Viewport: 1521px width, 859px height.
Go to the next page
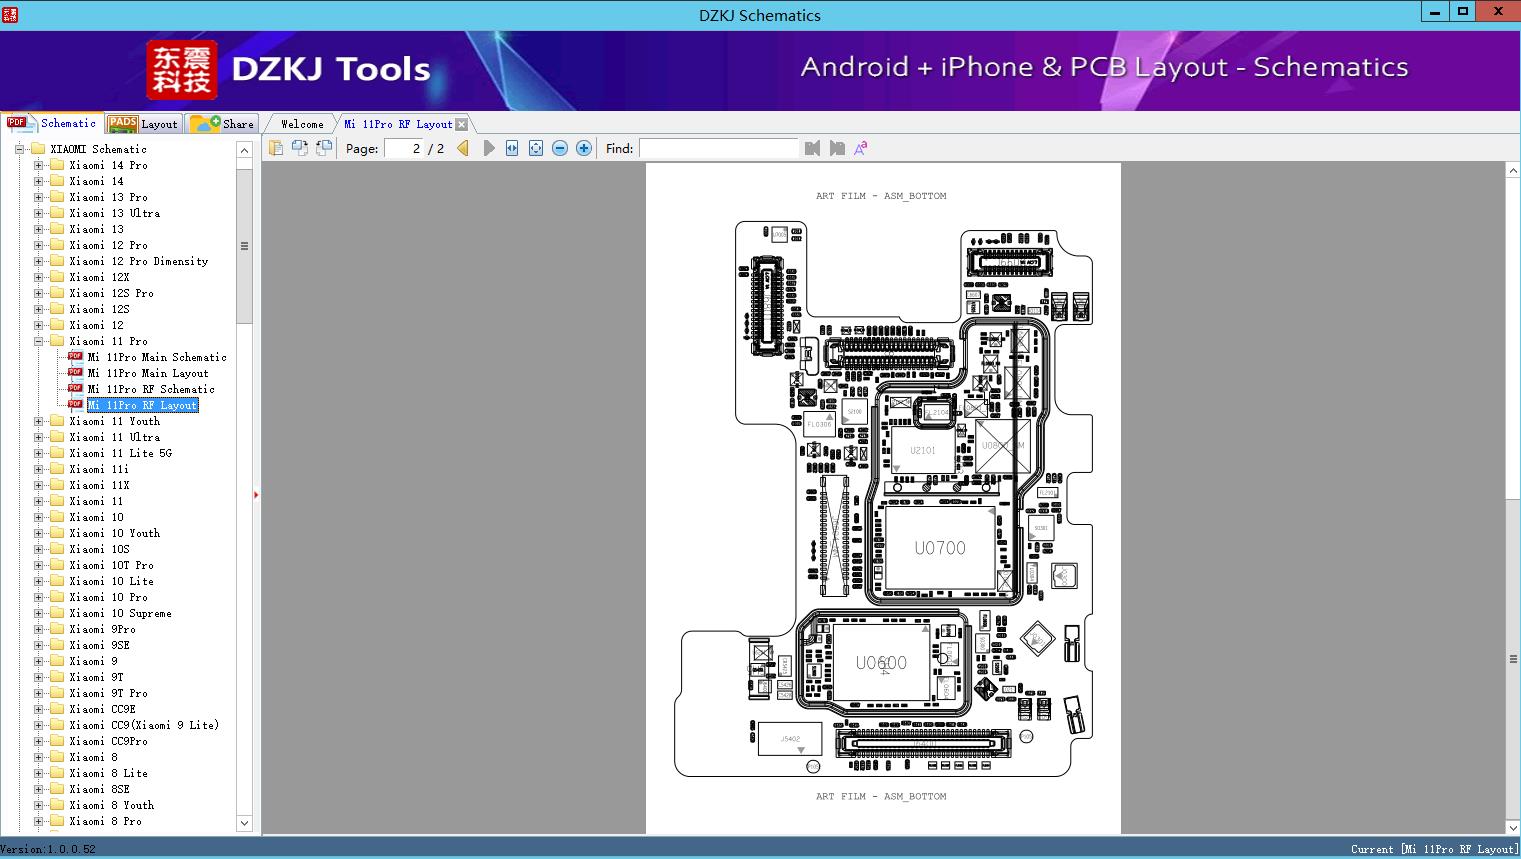pyautogui.click(x=488, y=148)
